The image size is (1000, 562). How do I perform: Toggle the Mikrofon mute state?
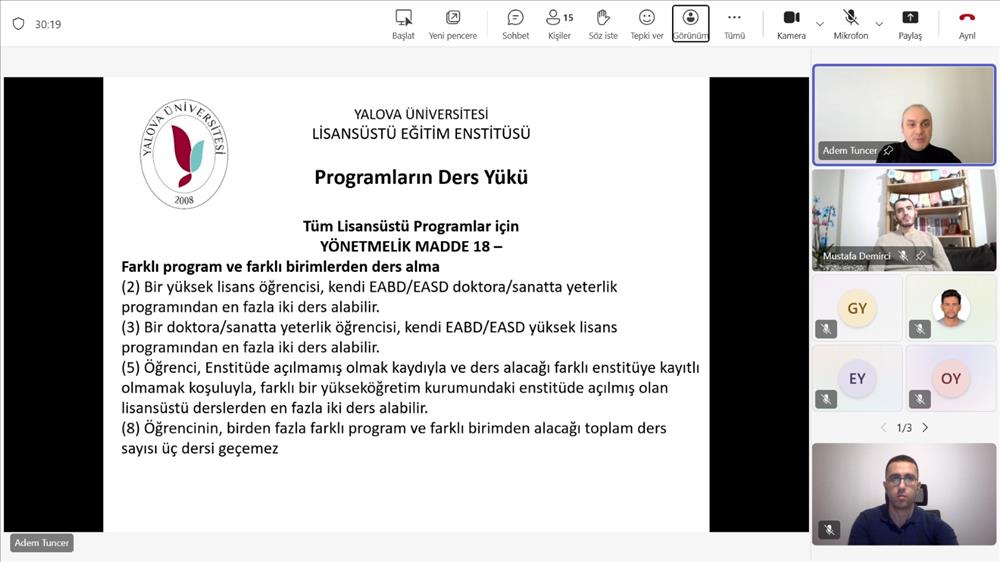coord(851,24)
